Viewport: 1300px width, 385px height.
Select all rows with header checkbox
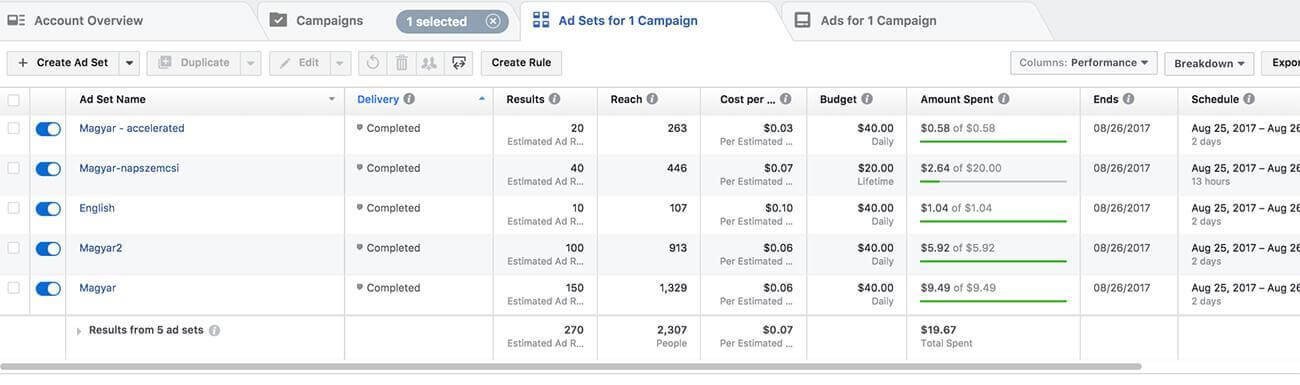[13, 100]
